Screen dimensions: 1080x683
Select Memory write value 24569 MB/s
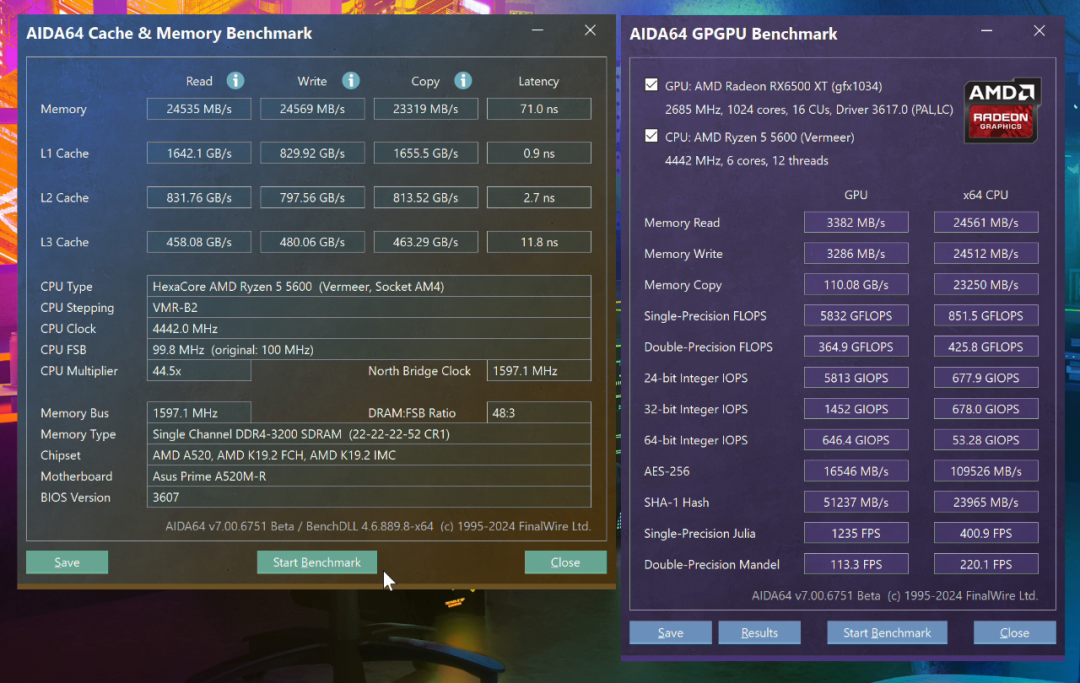[312, 109]
